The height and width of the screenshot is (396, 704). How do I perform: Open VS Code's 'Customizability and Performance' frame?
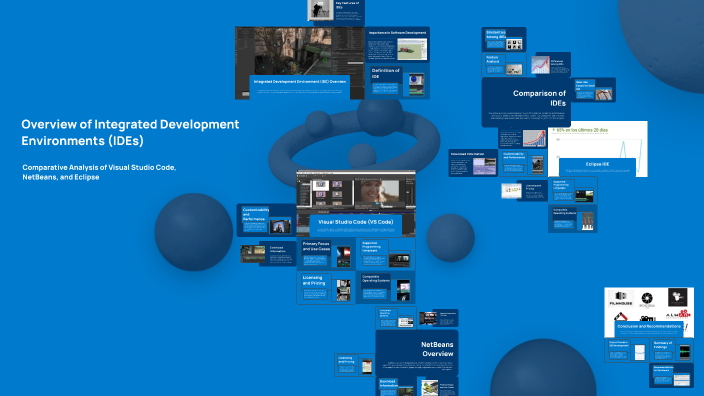click(x=266, y=220)
